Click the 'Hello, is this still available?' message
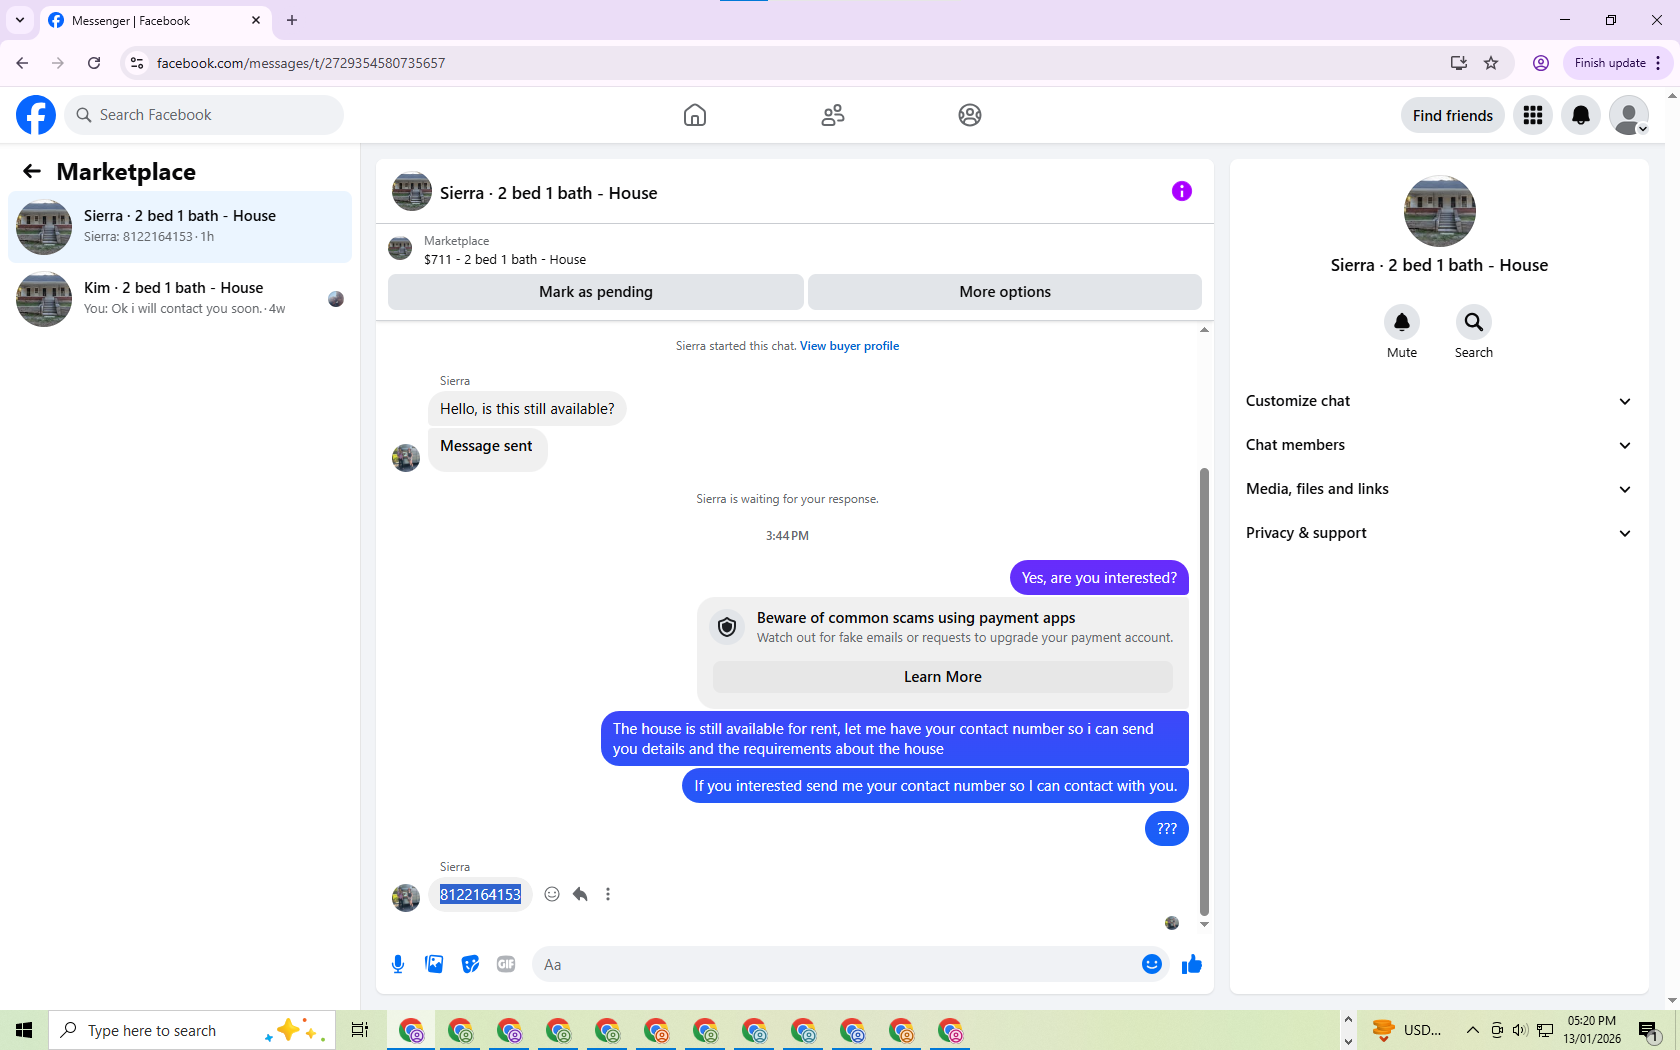 pyautogui.click(x=527, y=409)
